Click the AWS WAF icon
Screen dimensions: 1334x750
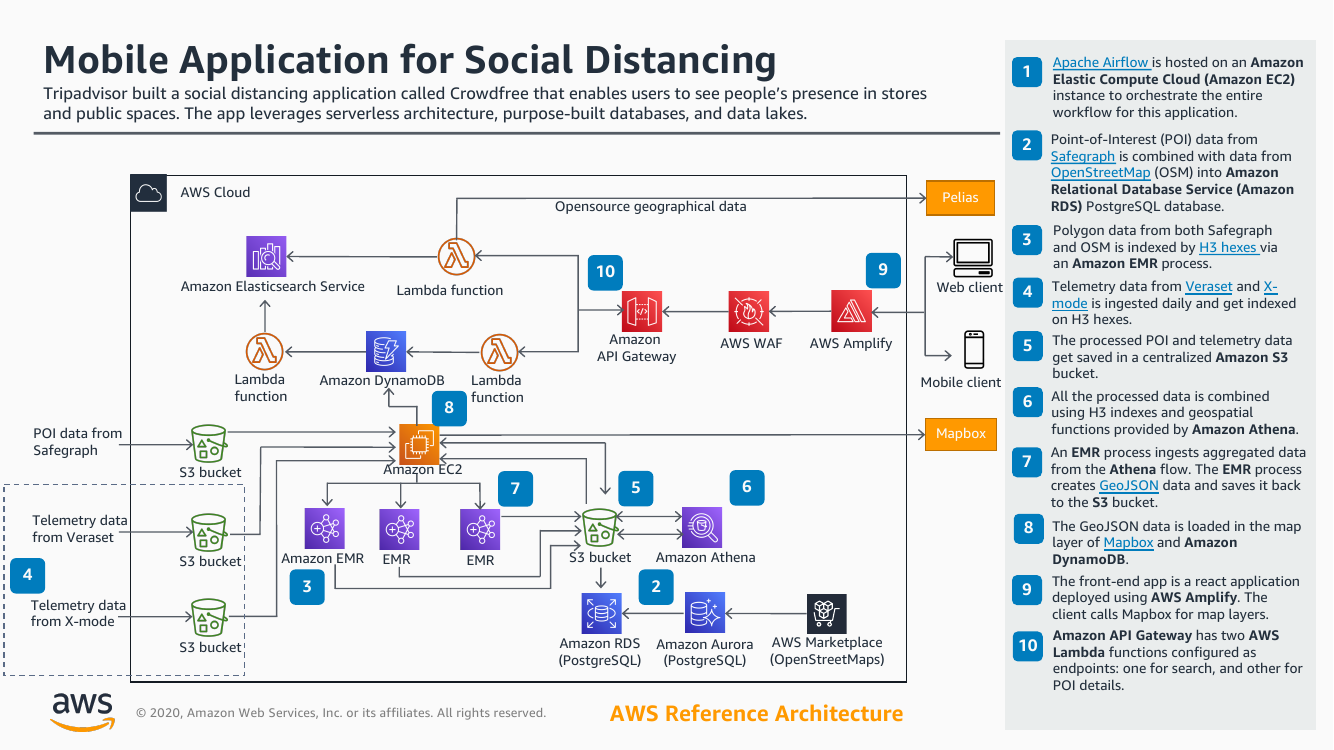tap(749, 312)
